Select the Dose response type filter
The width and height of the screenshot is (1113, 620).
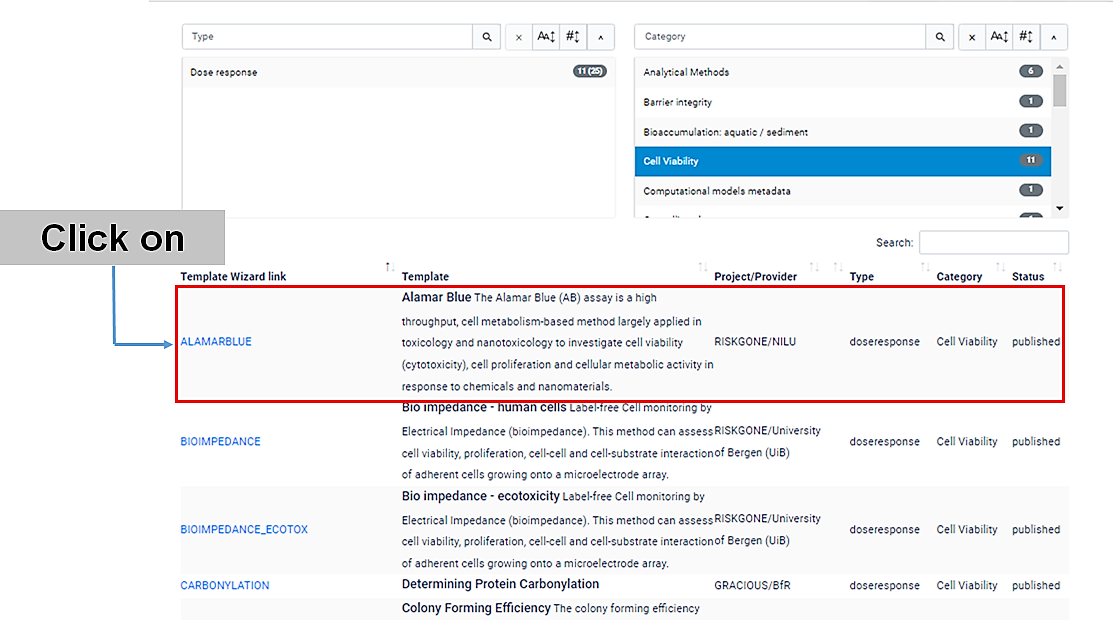224,73
